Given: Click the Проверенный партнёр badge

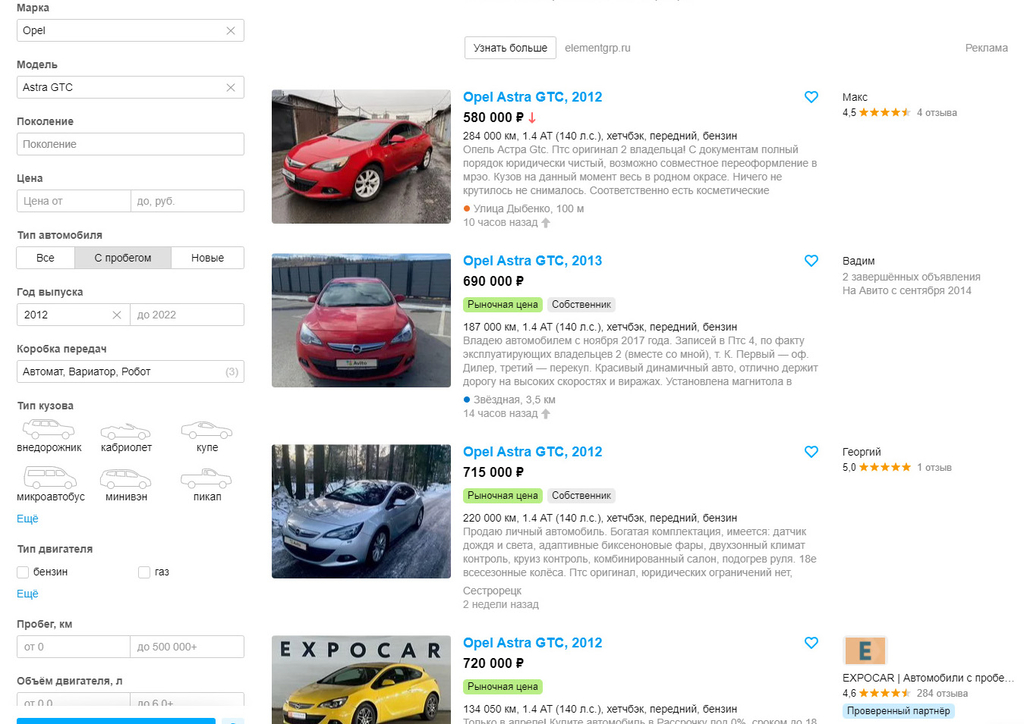Looking at the screenshot, I should pyautogui.click(x=898, y=711).
